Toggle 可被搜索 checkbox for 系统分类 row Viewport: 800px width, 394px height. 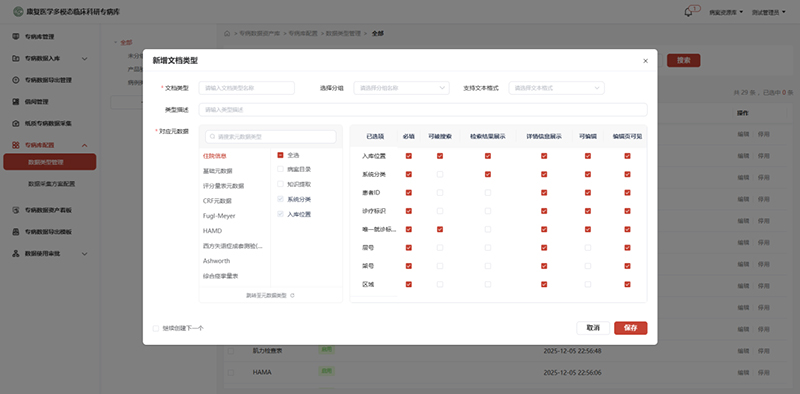[x=440, y=175]
